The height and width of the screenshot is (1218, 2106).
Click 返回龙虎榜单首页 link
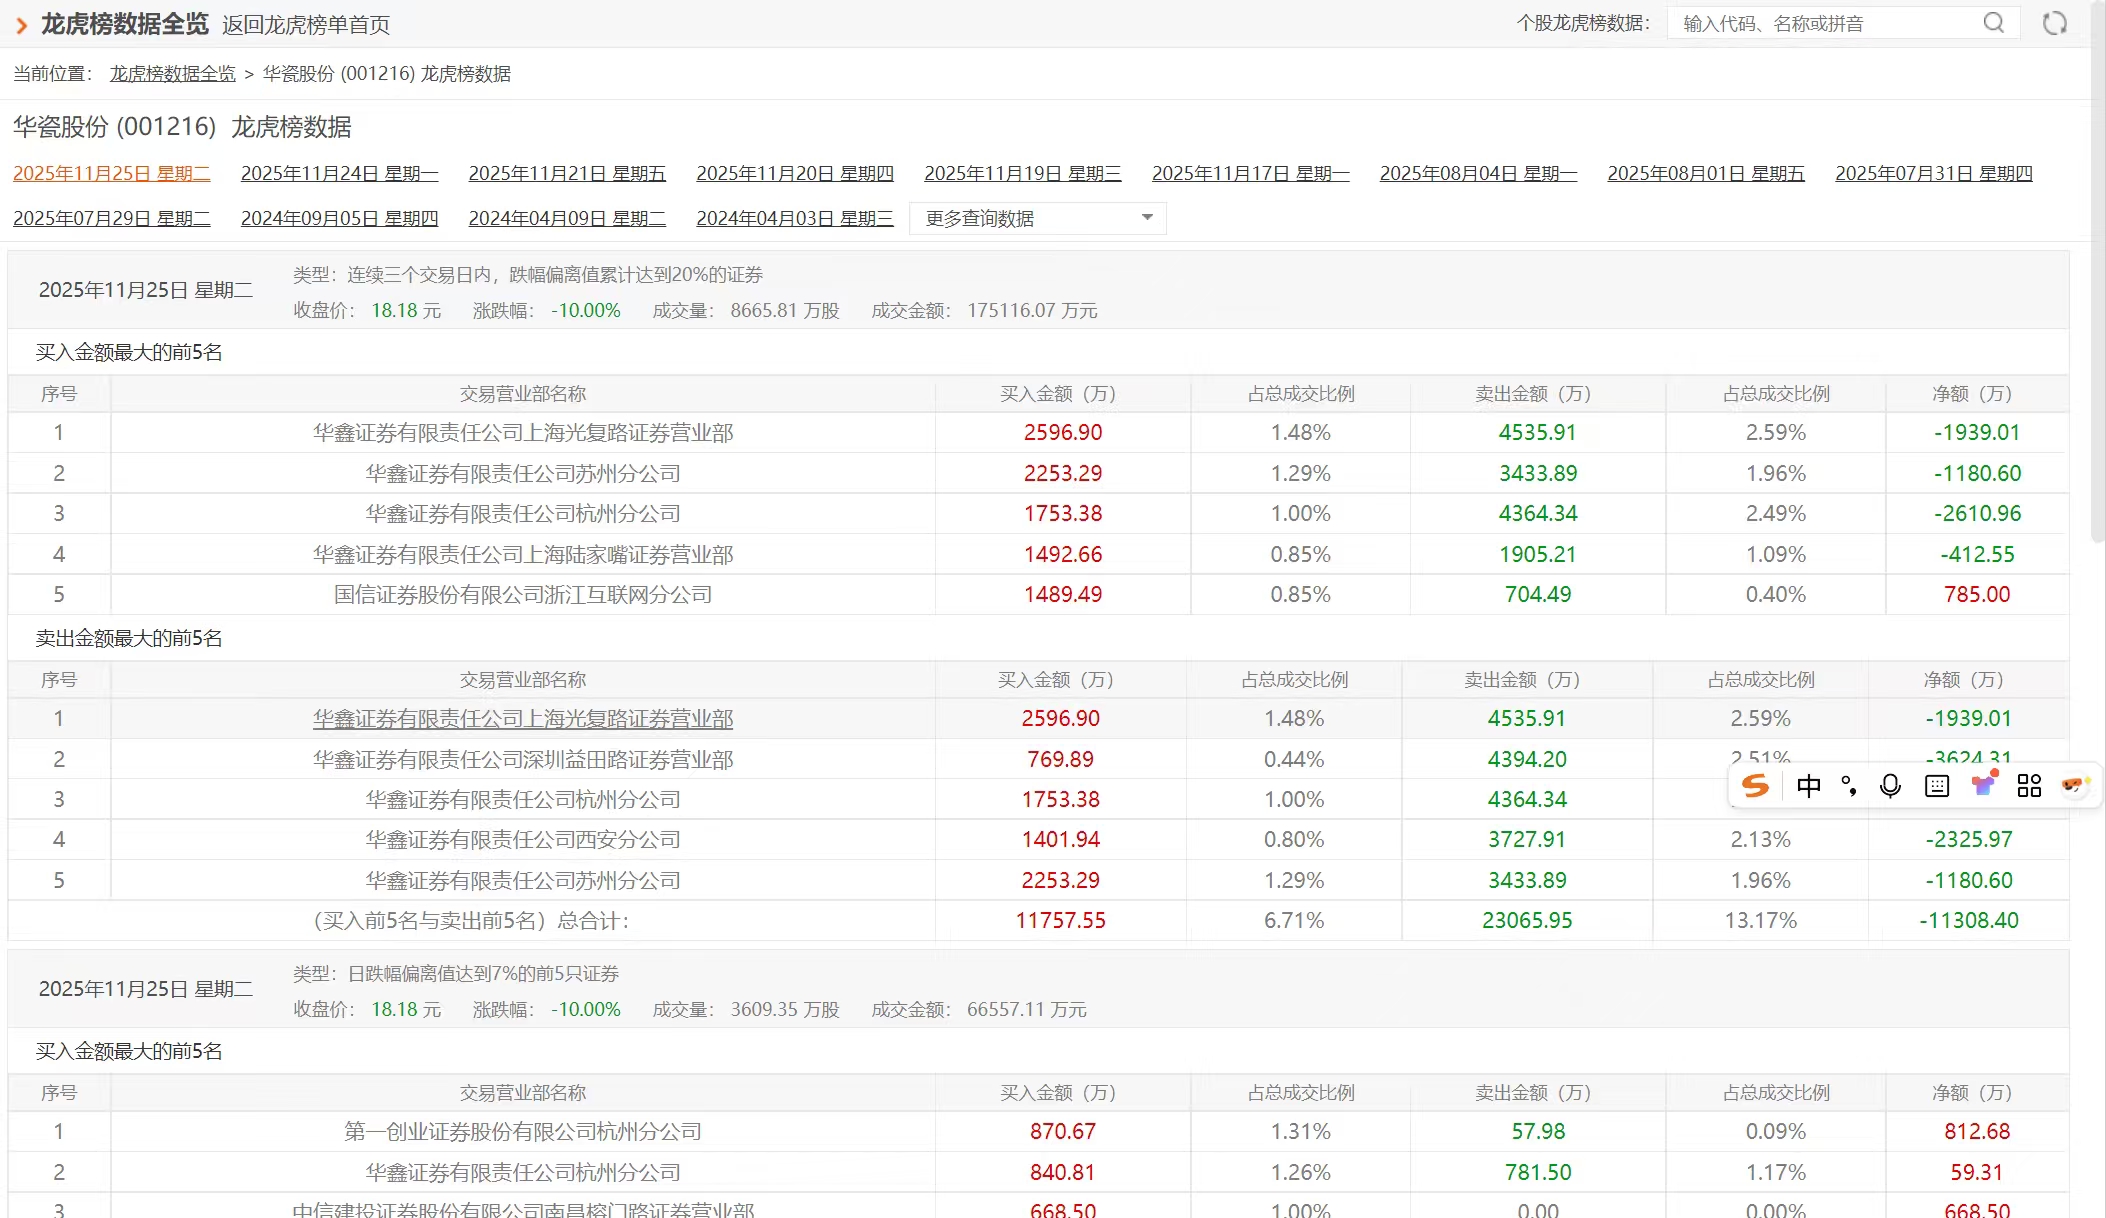click(306, 25)
